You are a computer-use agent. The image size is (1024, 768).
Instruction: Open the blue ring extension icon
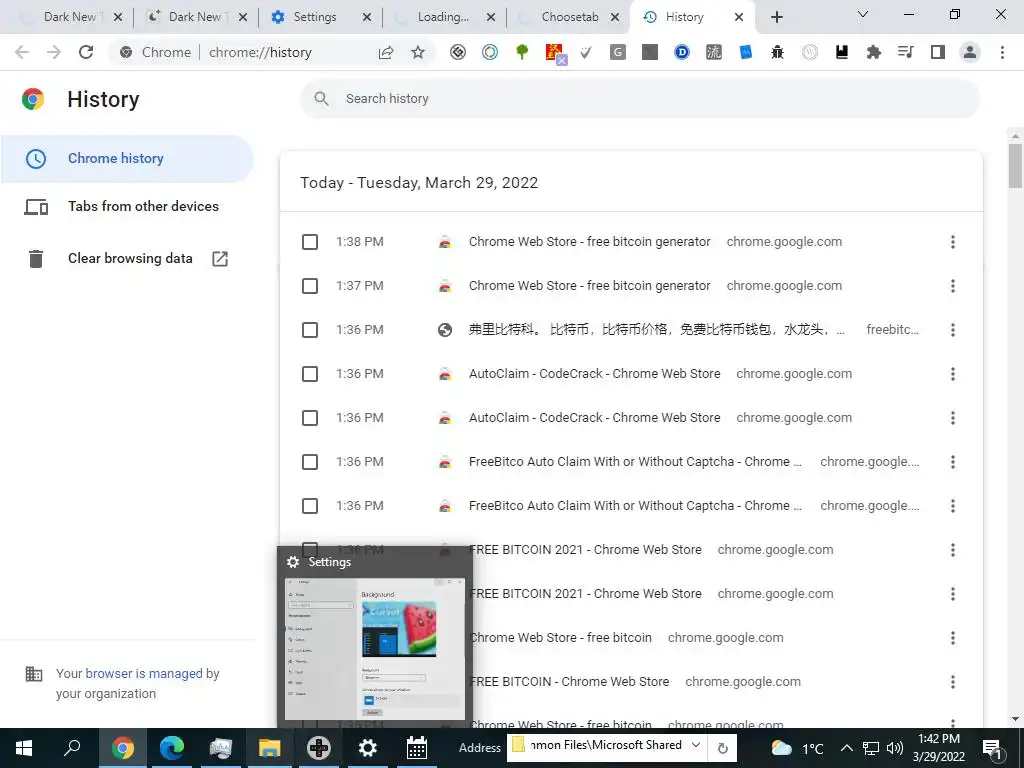490,52
